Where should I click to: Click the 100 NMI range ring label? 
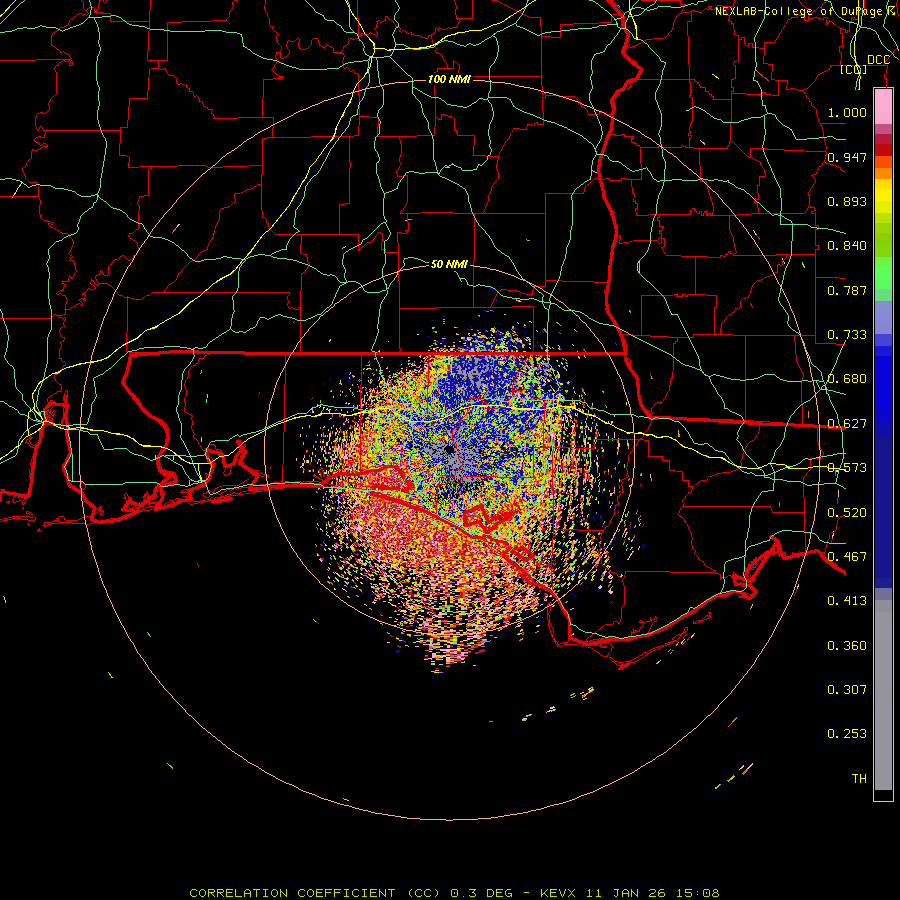coord(449,79)
